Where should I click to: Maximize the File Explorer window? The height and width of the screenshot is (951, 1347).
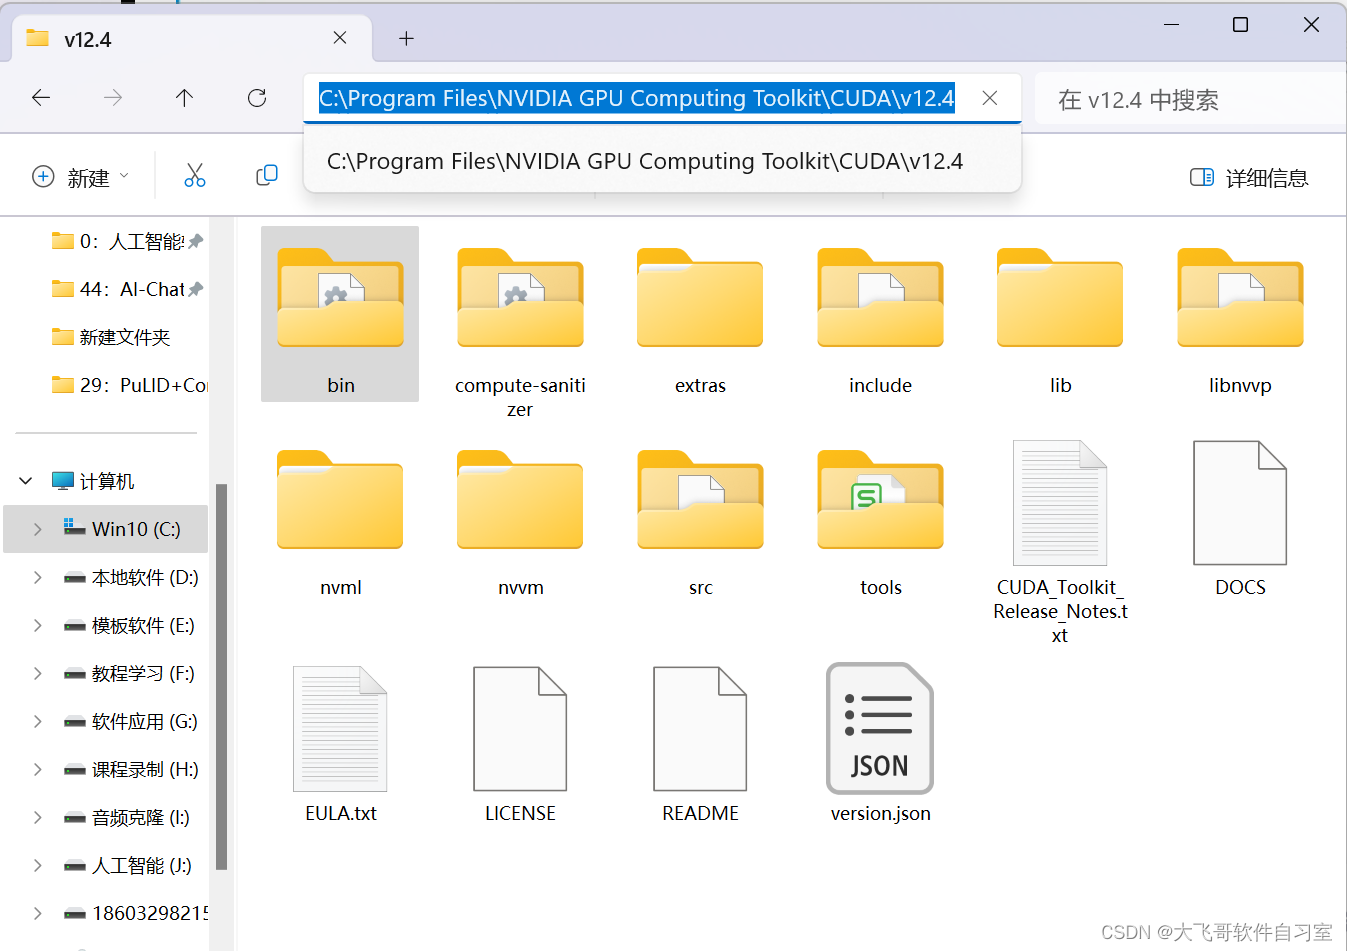1240,25
